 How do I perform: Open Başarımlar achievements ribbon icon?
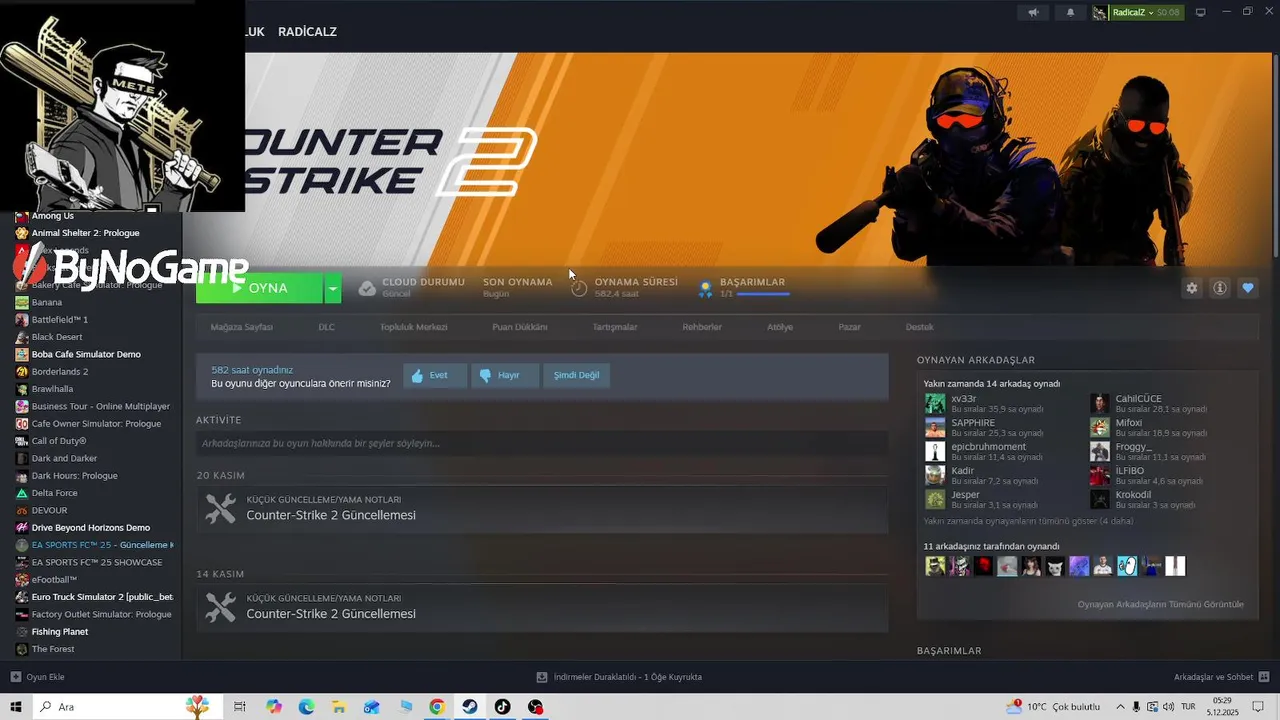pos(705,288)
